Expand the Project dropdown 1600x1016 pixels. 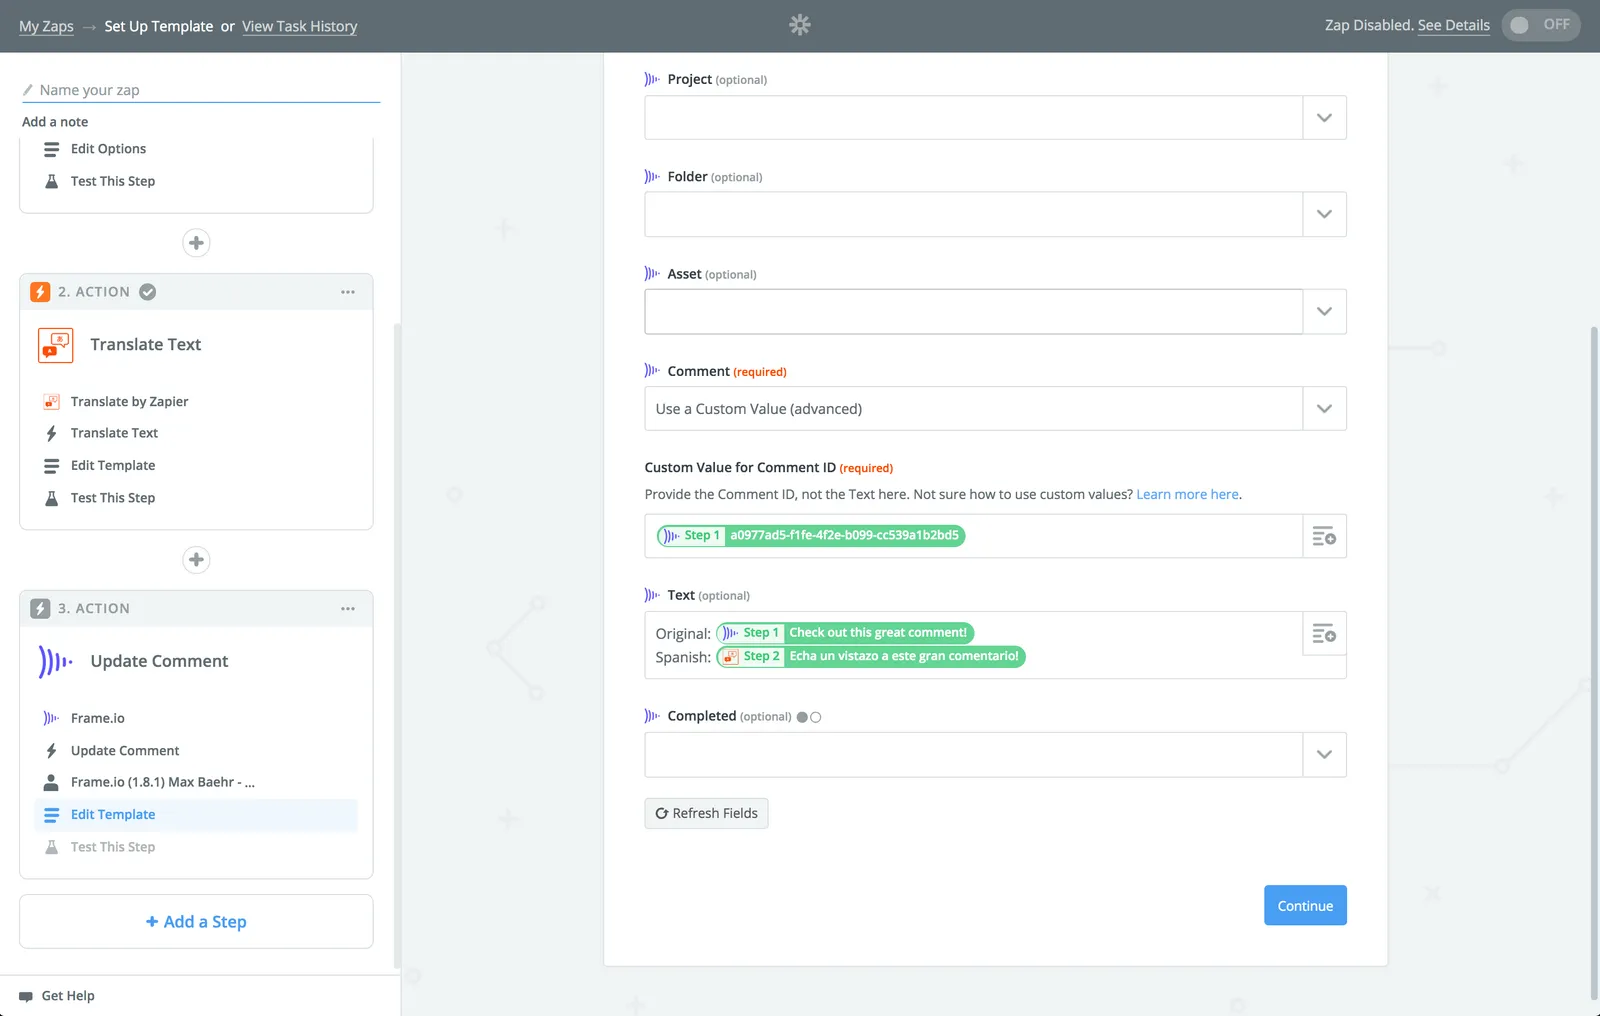click(1324, 118)
